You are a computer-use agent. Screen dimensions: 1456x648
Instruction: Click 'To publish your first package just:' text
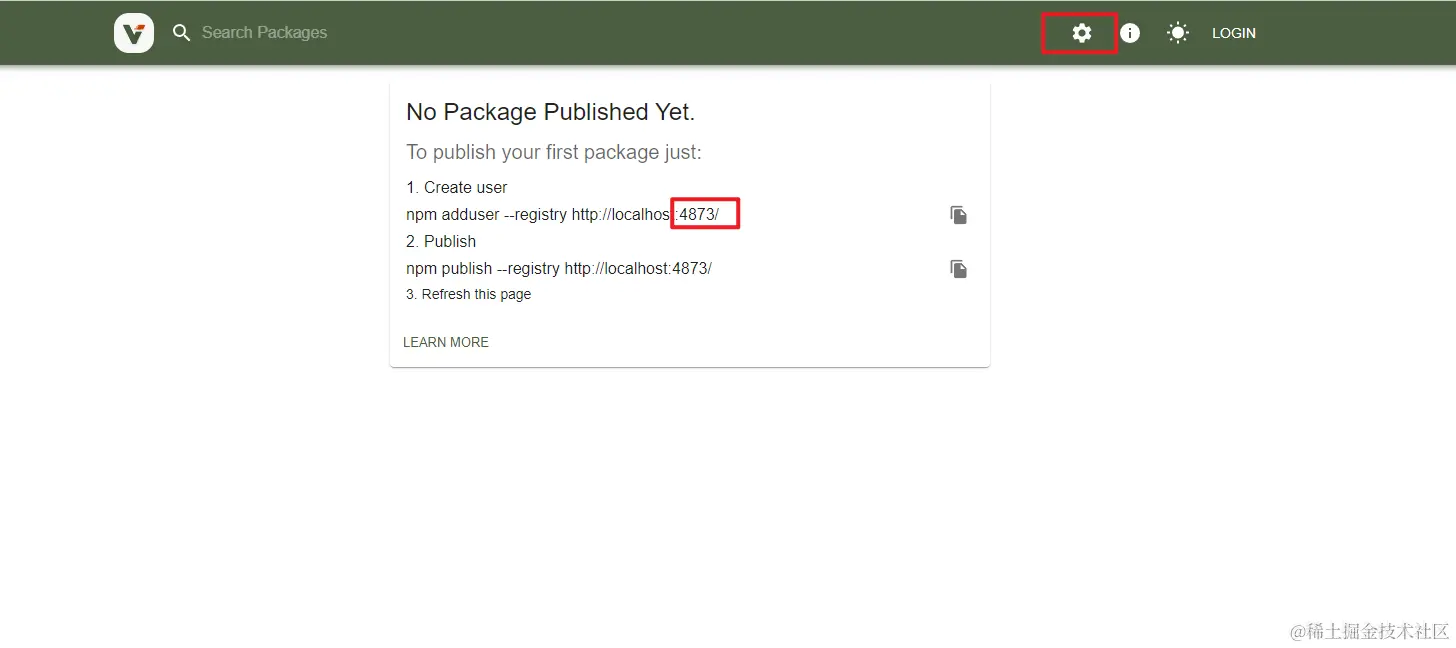click(x=554, y=152)
